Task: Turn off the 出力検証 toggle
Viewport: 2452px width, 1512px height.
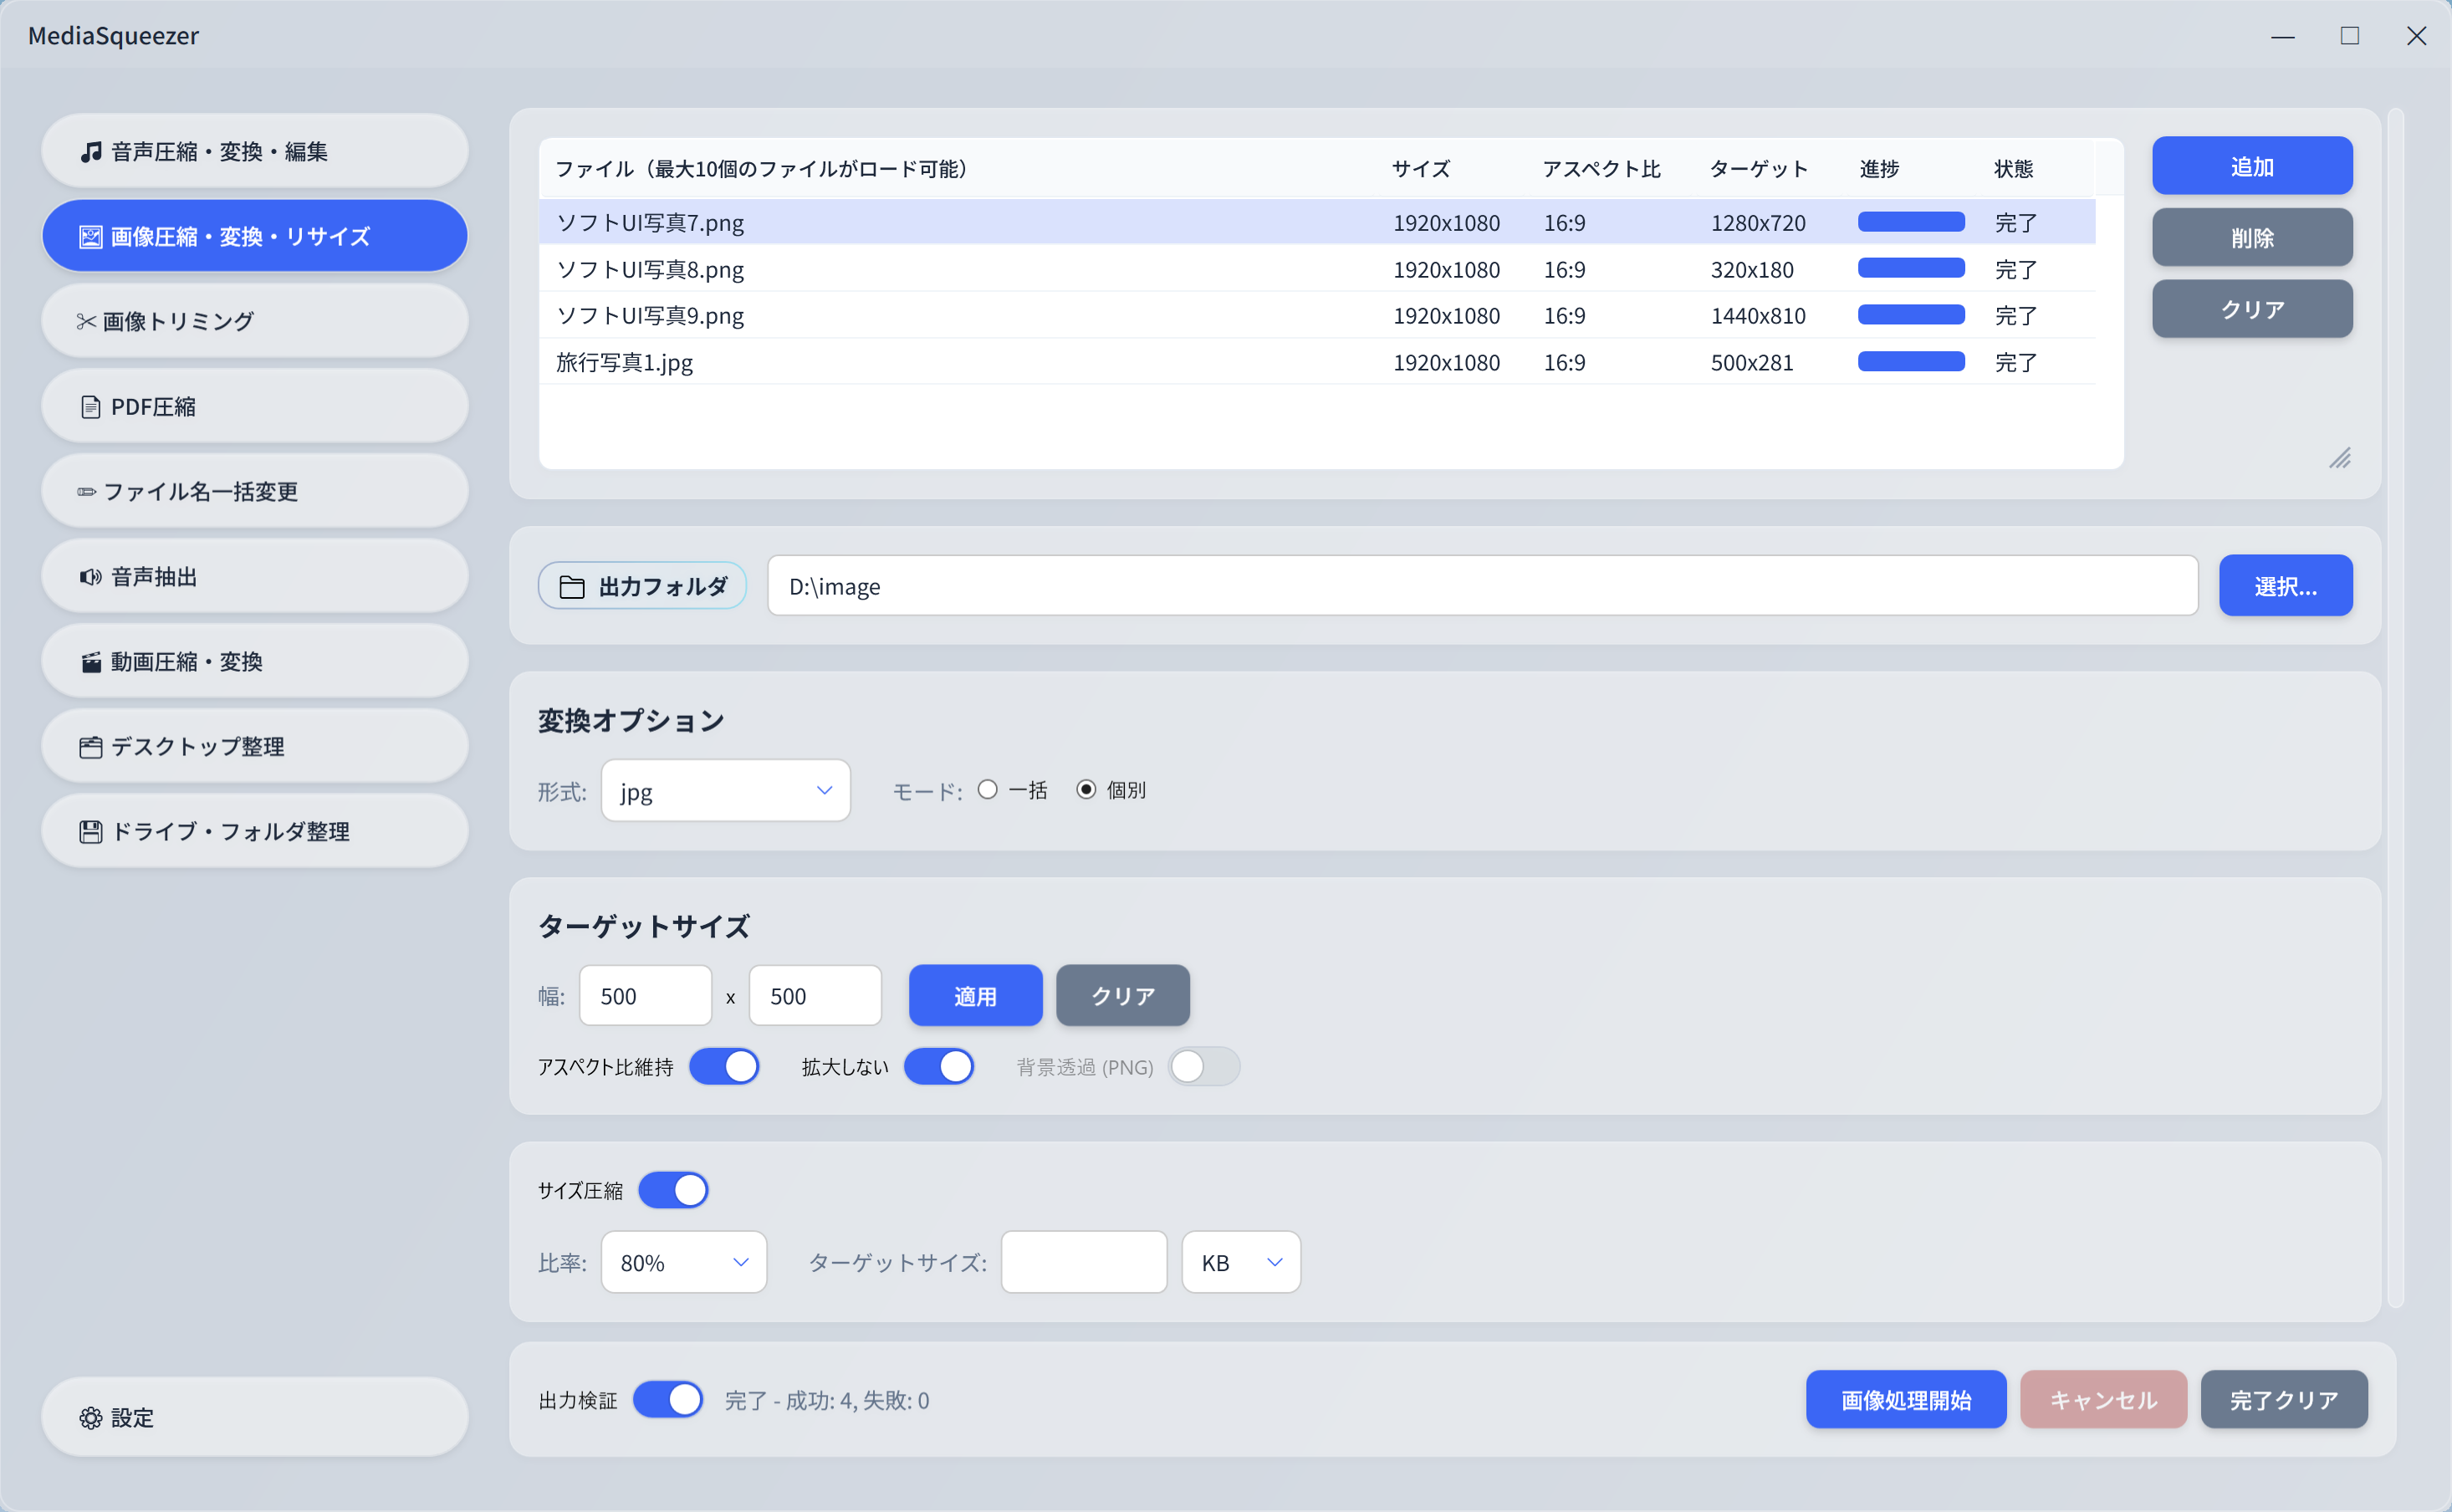Action: [x=668, y=1400]
